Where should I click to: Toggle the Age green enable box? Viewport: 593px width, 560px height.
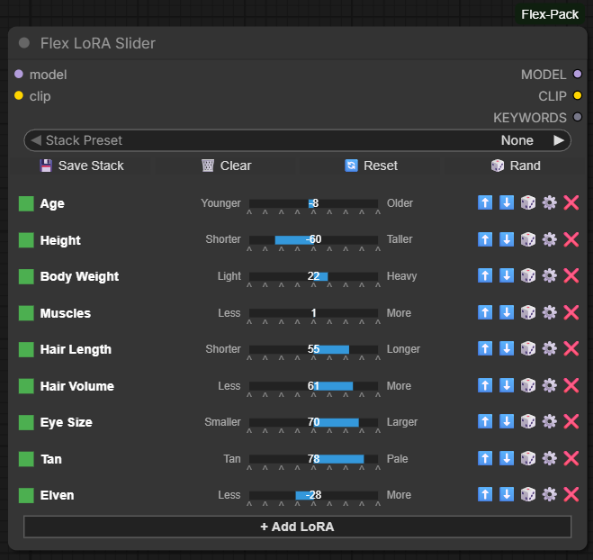click(x=26, y=203)
